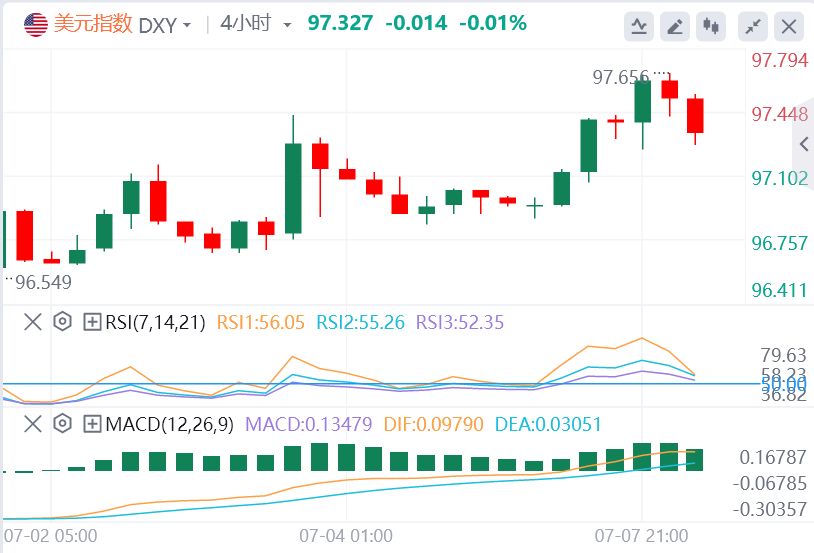Click the US flag symbol icon
814x553 pixels.
[35, 24]
